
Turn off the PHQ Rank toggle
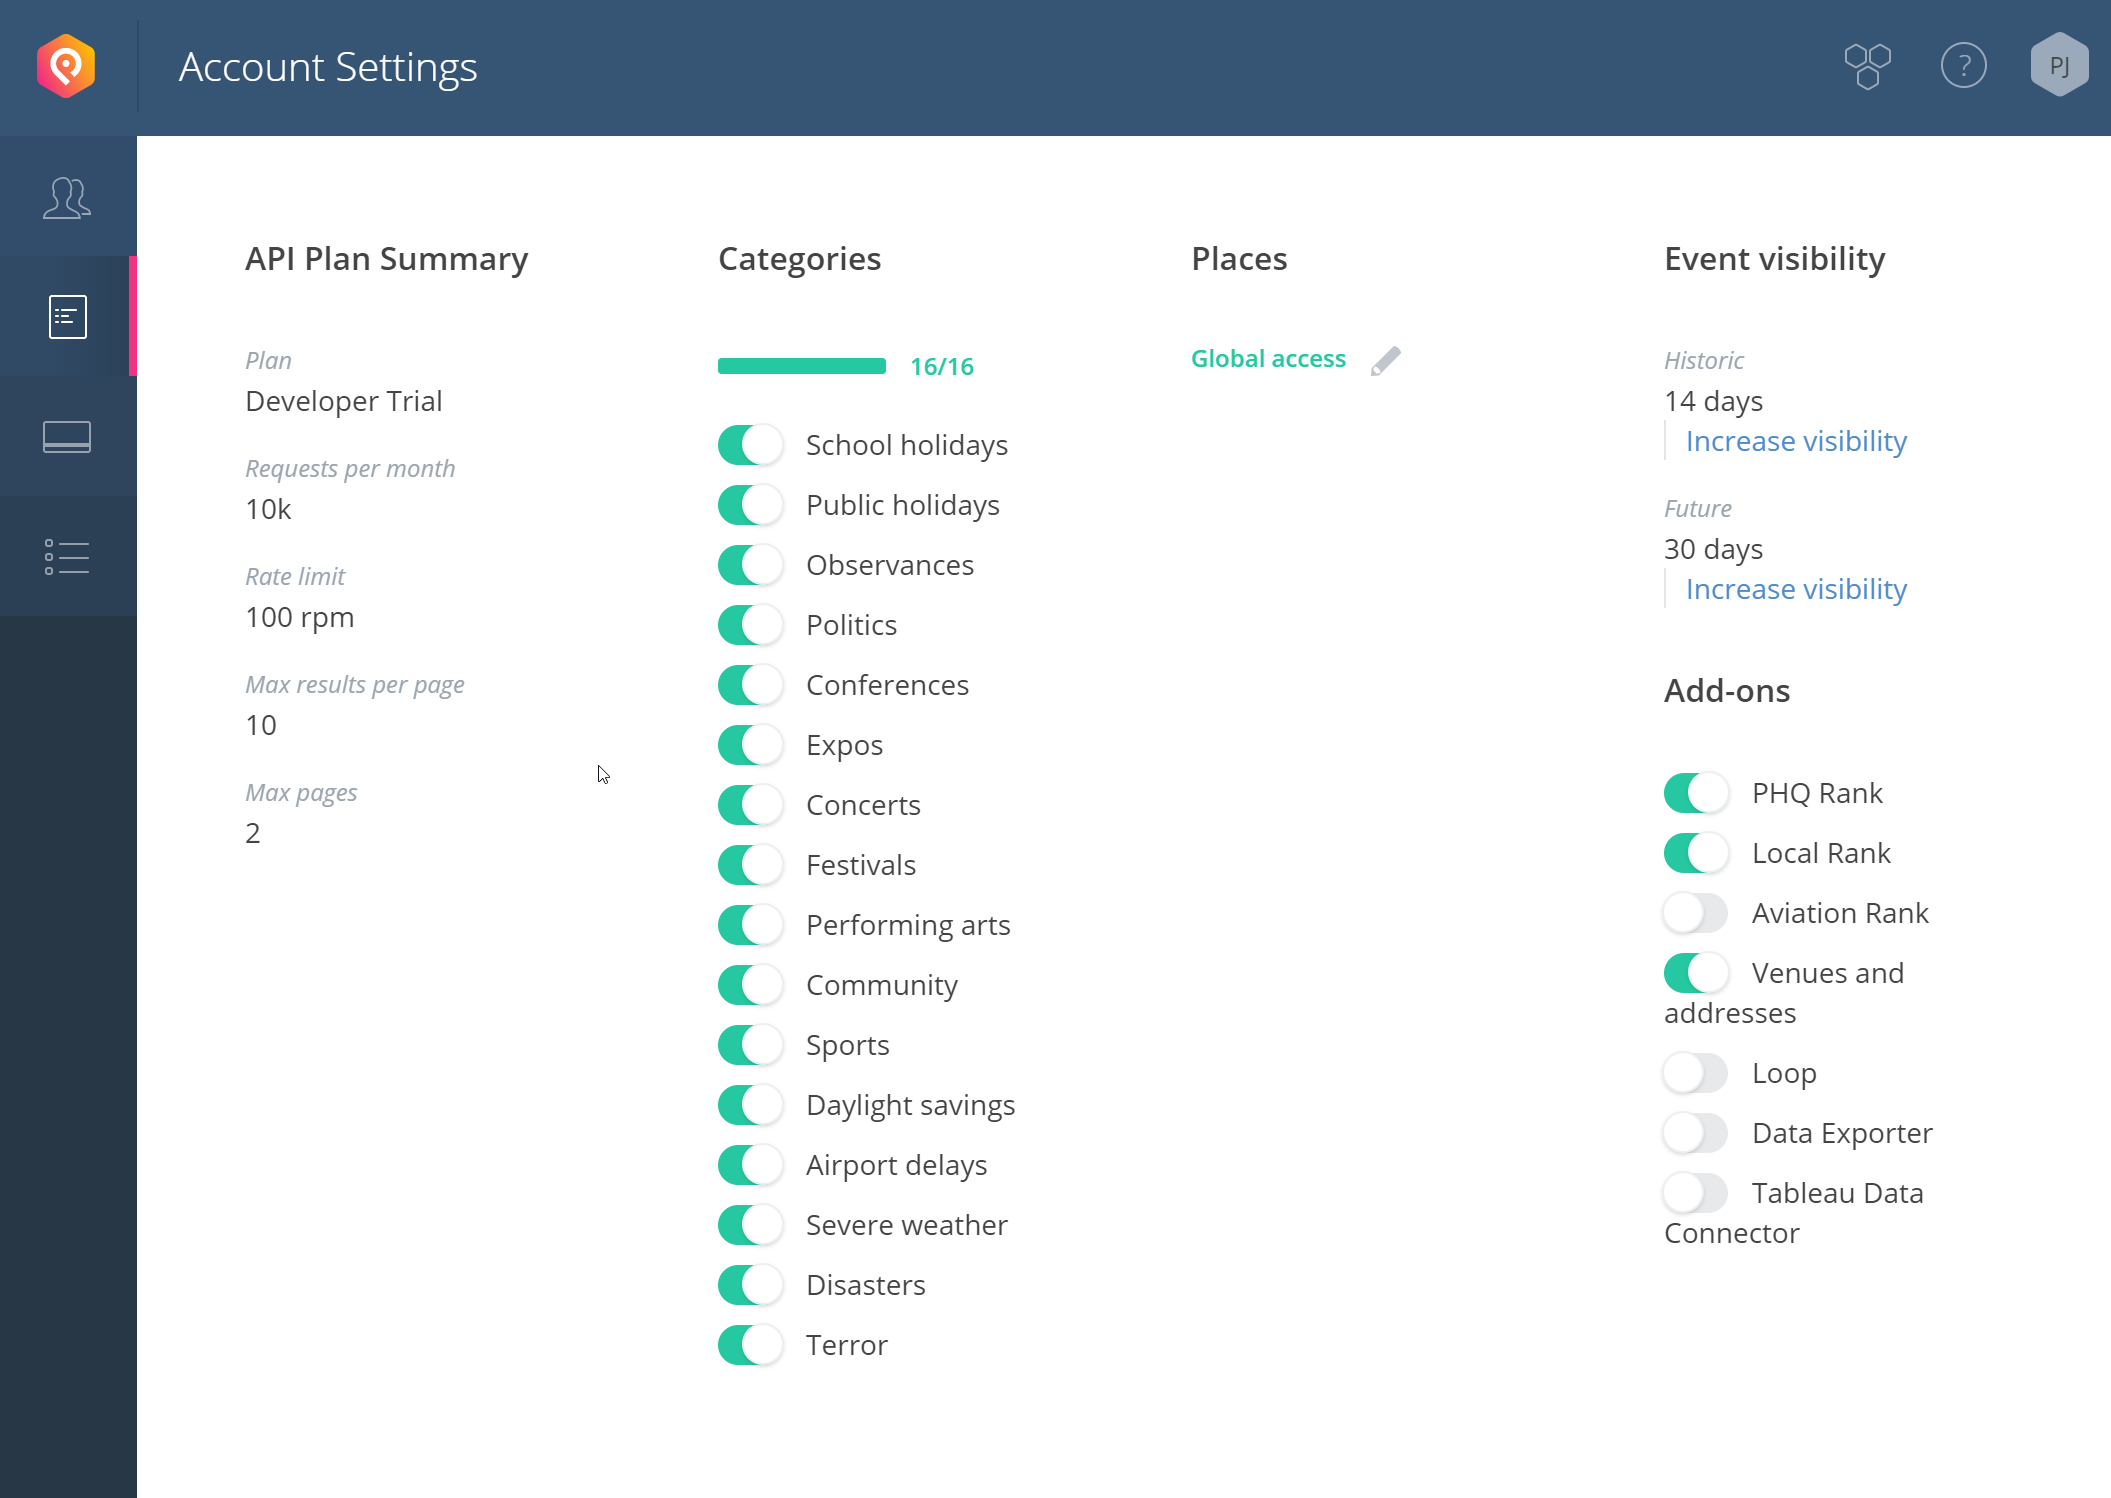[x=1696, y=793]
